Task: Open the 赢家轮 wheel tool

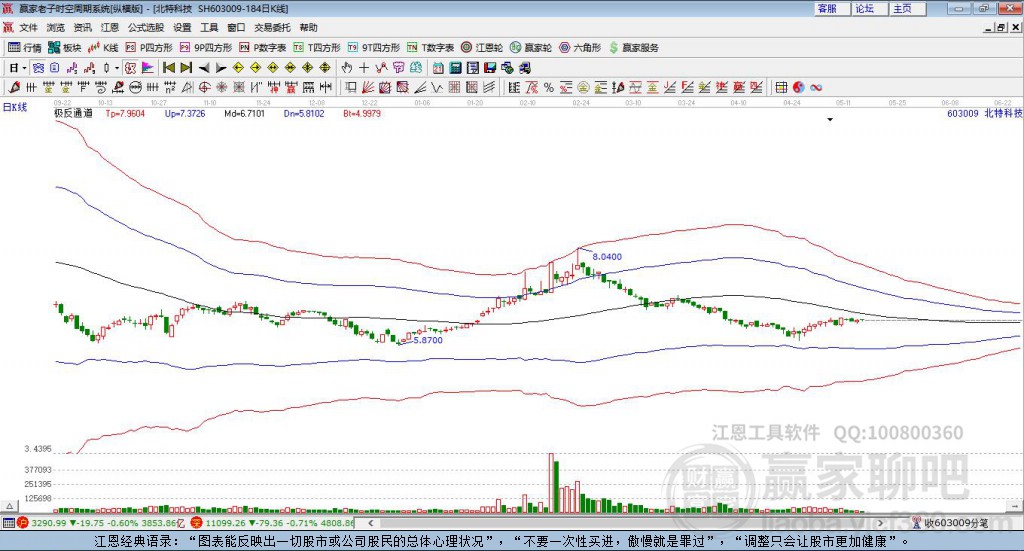Action: coord(531,48)
